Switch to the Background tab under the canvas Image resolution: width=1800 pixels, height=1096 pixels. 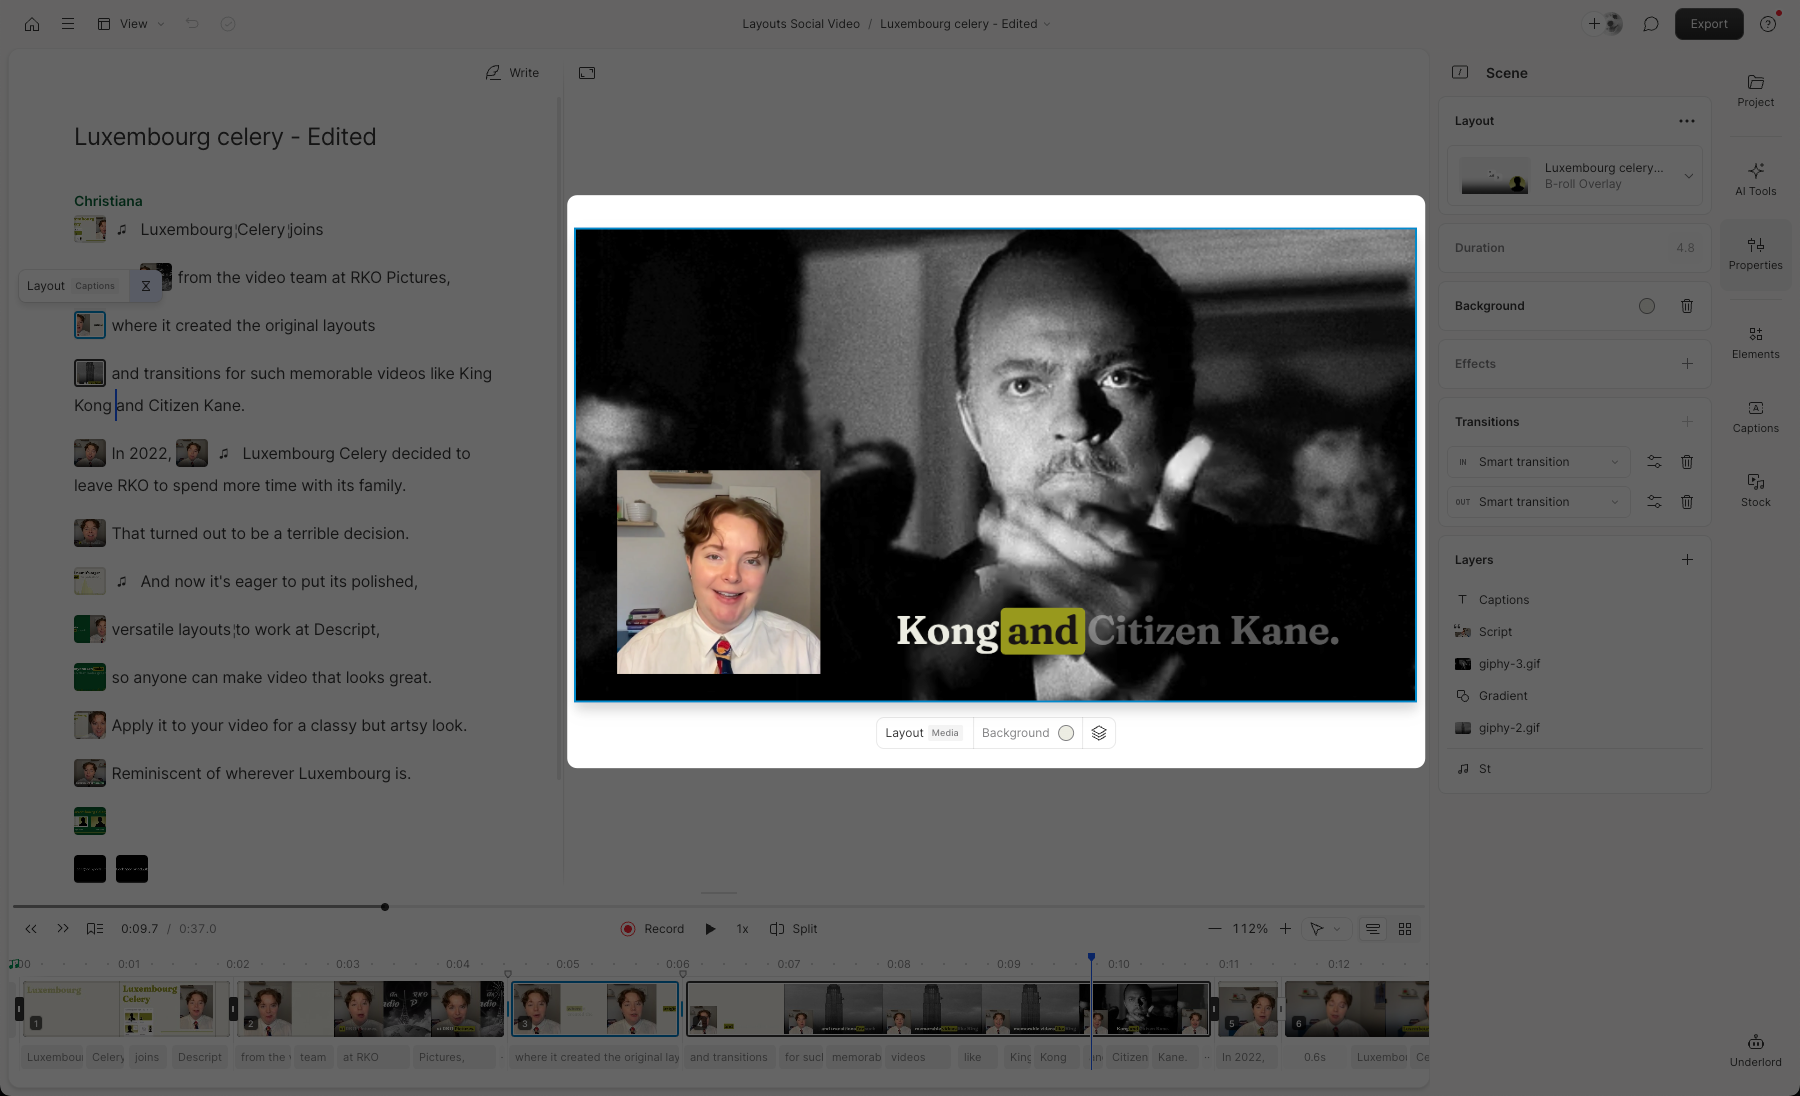click(x=1015, y=732)
